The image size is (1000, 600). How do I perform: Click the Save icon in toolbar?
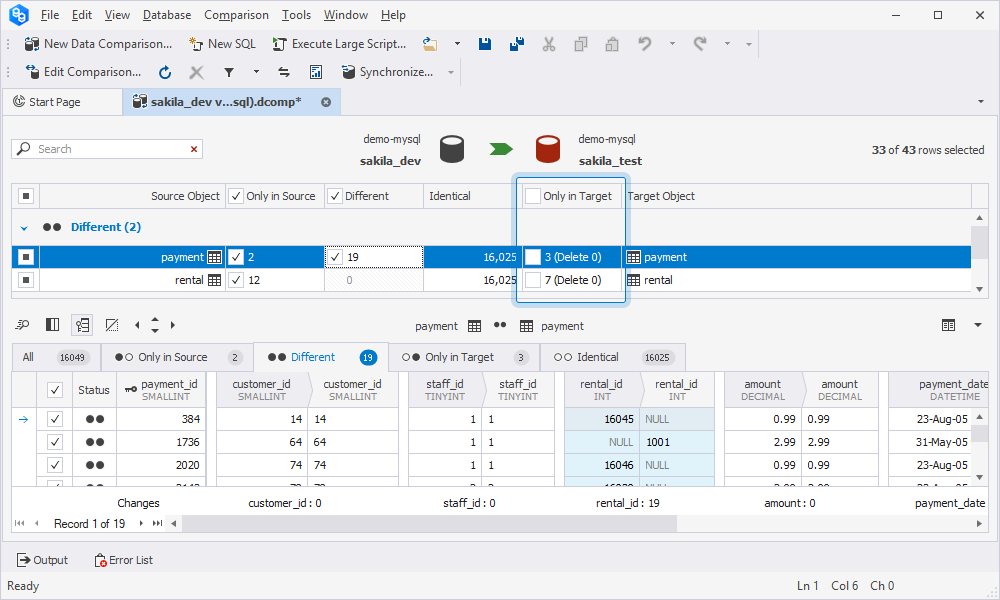point(485,44)
